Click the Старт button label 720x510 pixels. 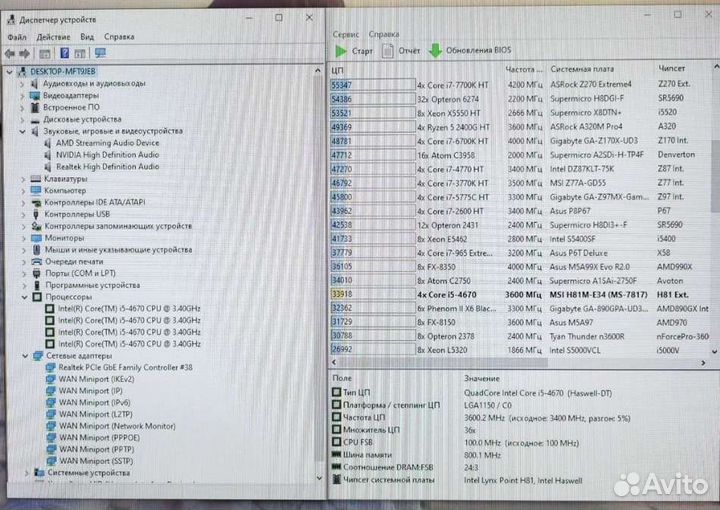tap(362, 51)
